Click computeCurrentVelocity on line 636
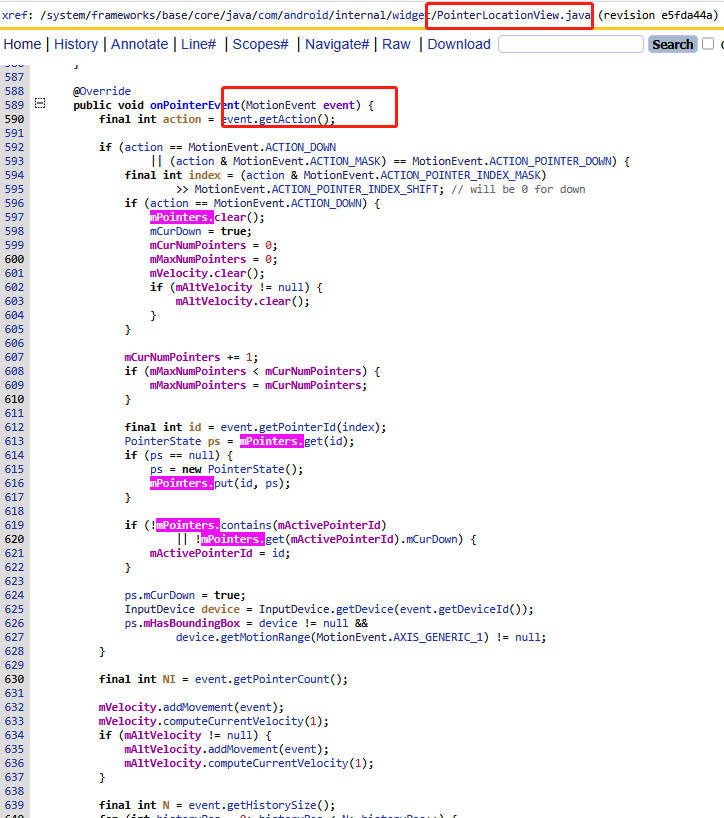 click(x=278, y=763)
